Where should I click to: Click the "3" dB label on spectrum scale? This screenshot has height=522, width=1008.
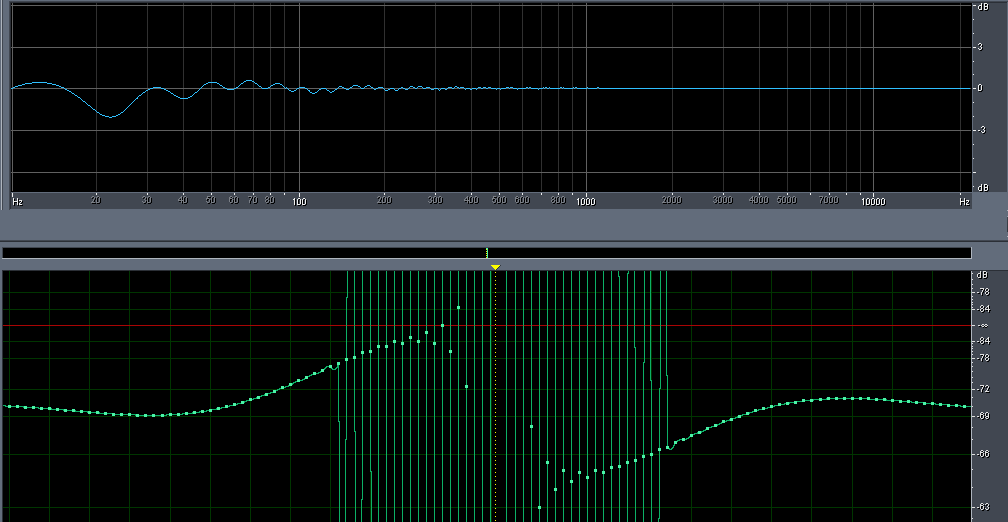(980, 47)
